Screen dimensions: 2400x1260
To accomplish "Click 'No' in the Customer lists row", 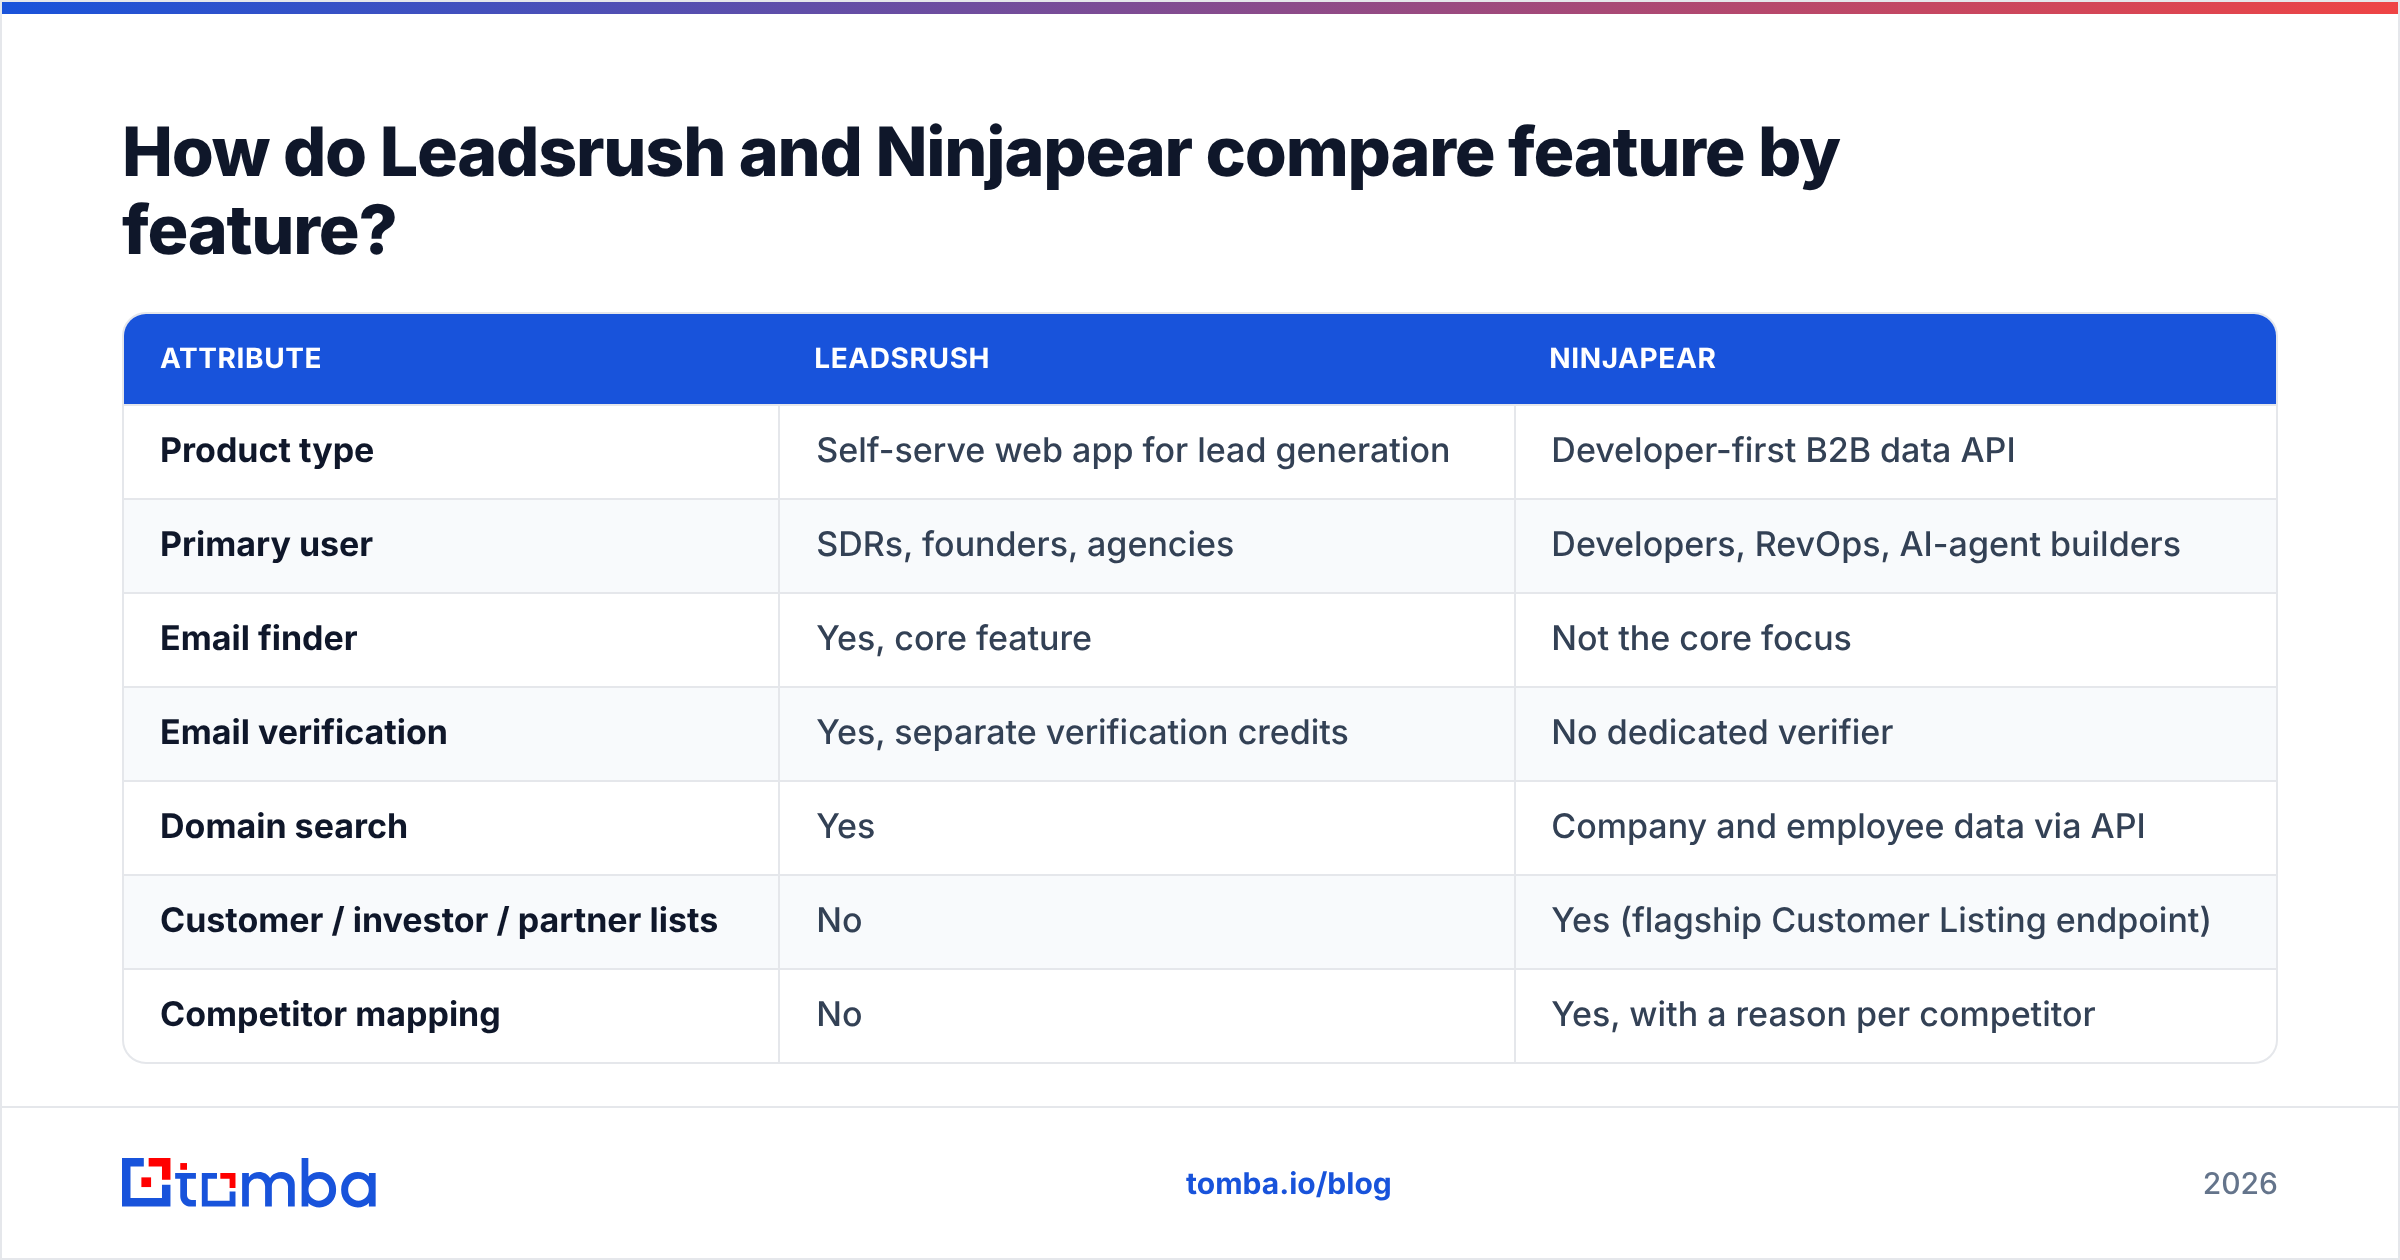I will (839, 921).
